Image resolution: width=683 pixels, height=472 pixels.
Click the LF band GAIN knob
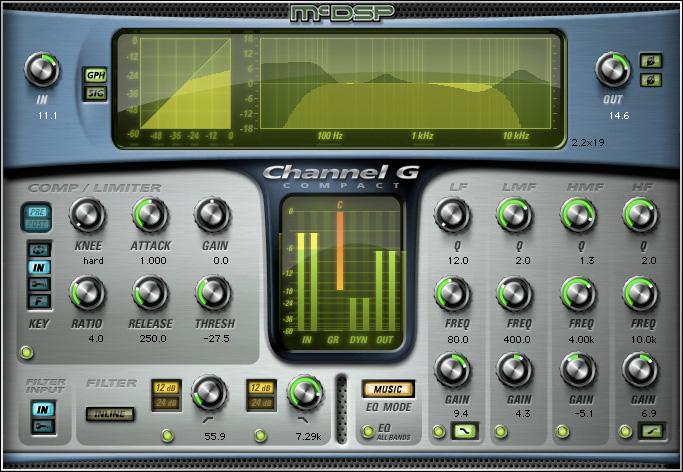[x=453, y=370]
